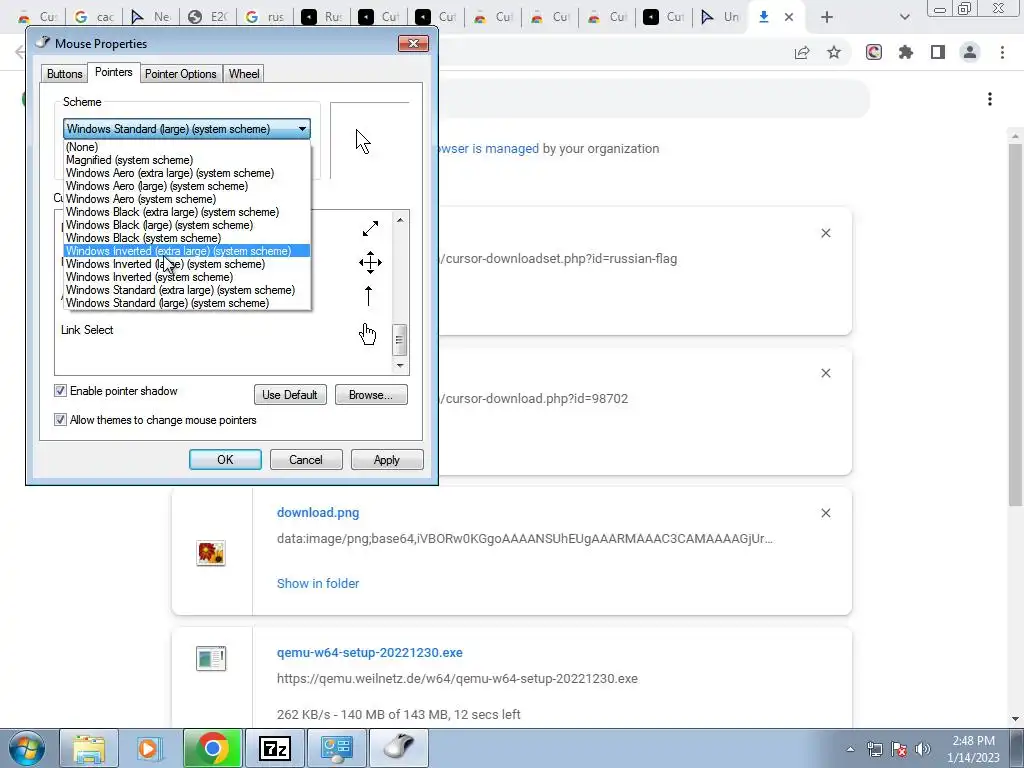Select Windows Inverted (large) scheme
Screen dimensions: 1024x768
pyautogui.click(x=187, y=264)
